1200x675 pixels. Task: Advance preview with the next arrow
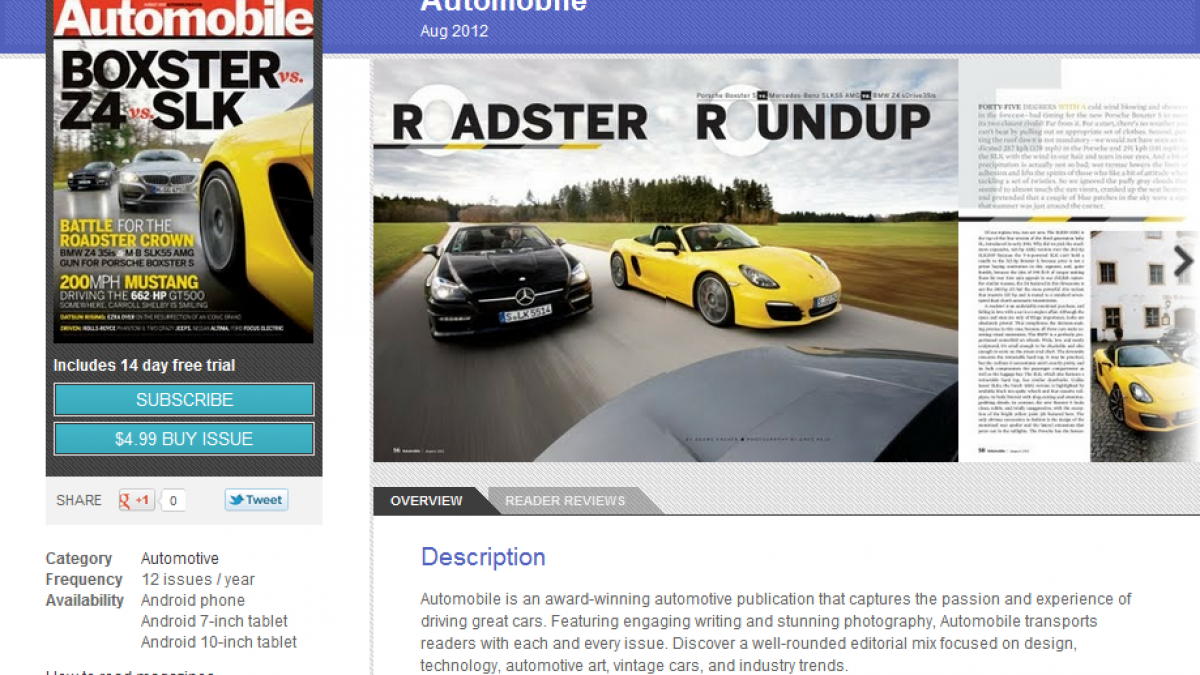(x=1182, y=262)
